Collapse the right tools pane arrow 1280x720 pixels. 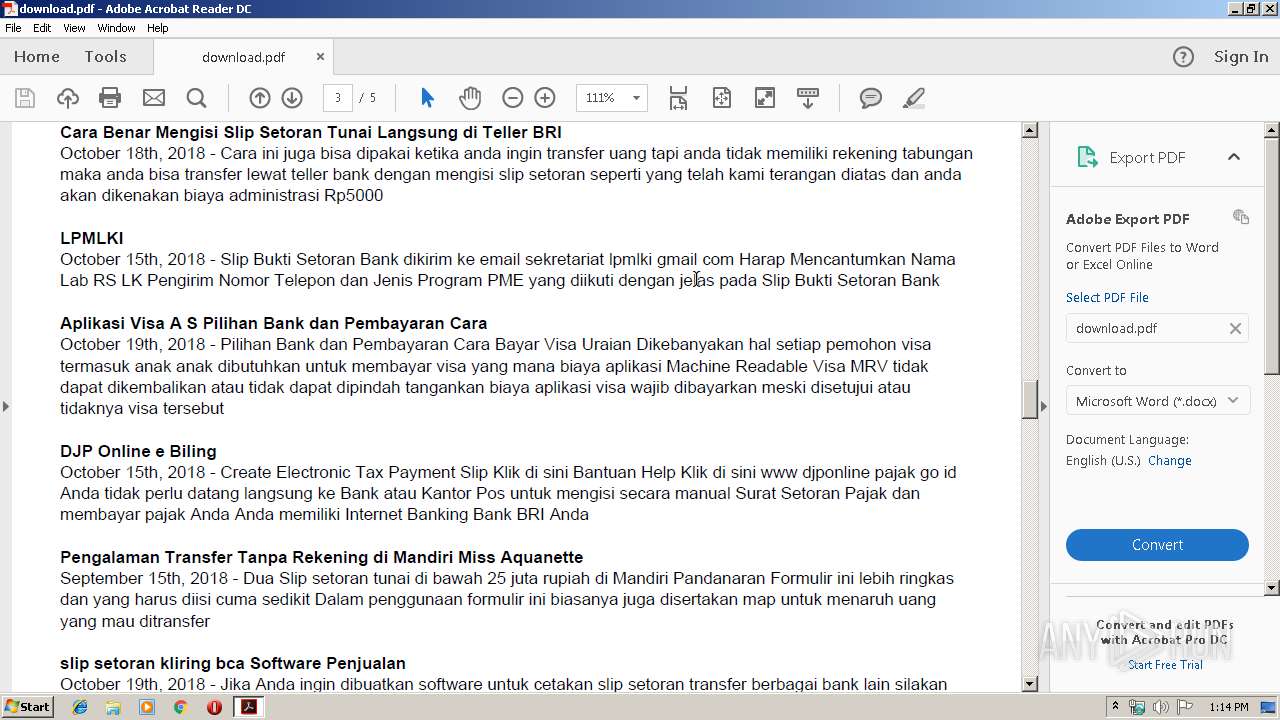pos(1044,406)
